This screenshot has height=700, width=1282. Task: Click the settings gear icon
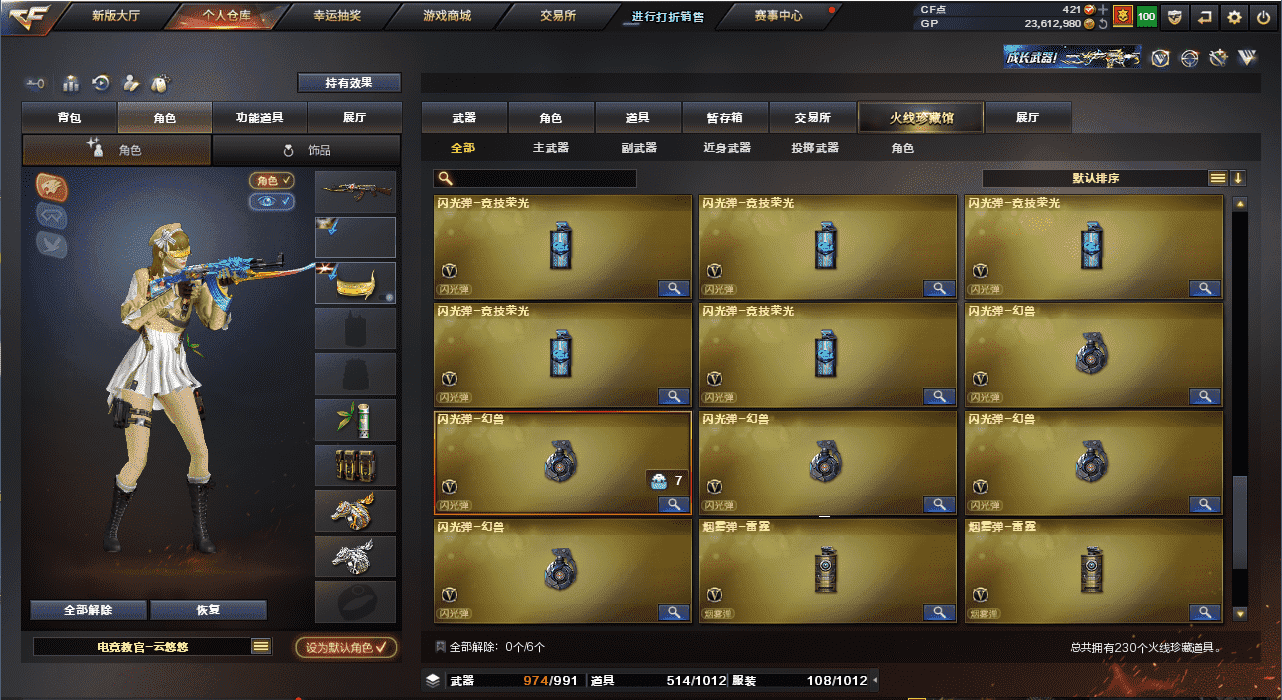pyautogui.click(x=1235, y=16)
